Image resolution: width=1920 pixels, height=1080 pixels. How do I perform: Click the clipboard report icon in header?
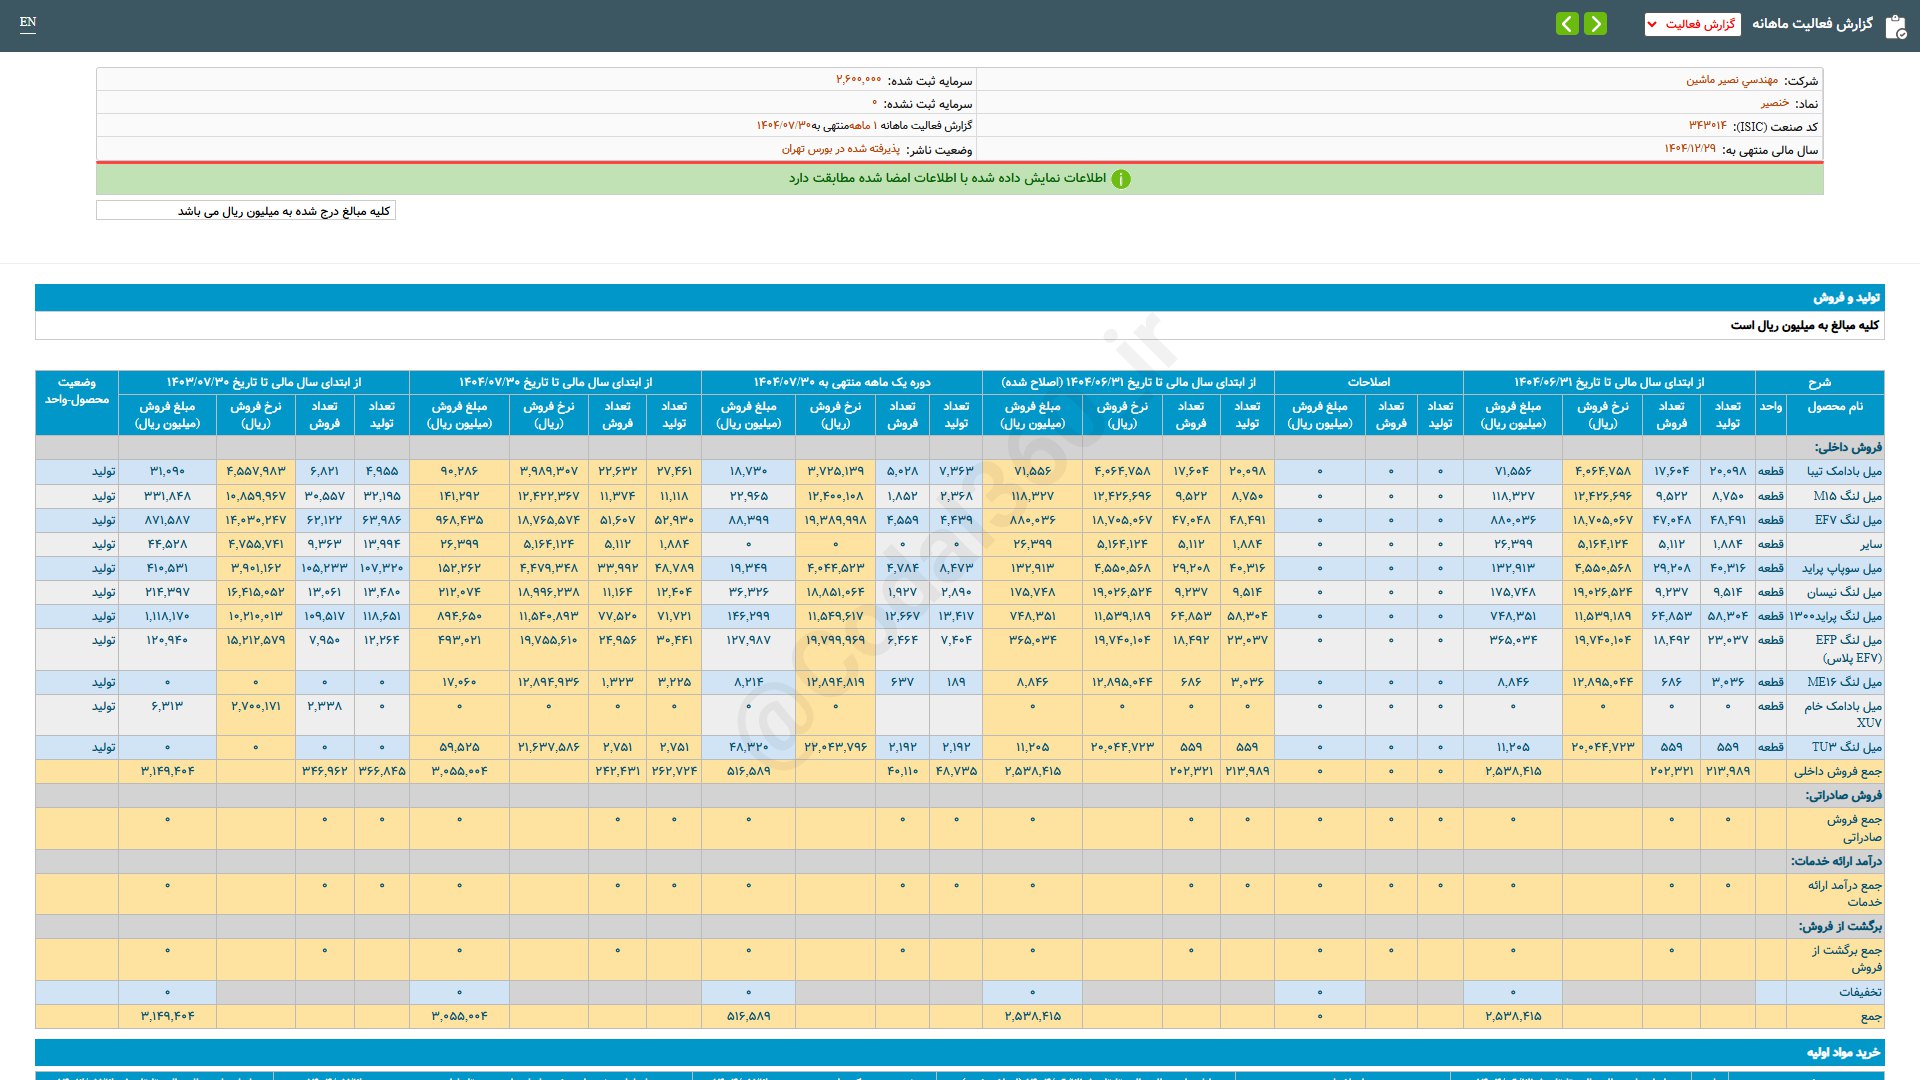coord(1895,26)
